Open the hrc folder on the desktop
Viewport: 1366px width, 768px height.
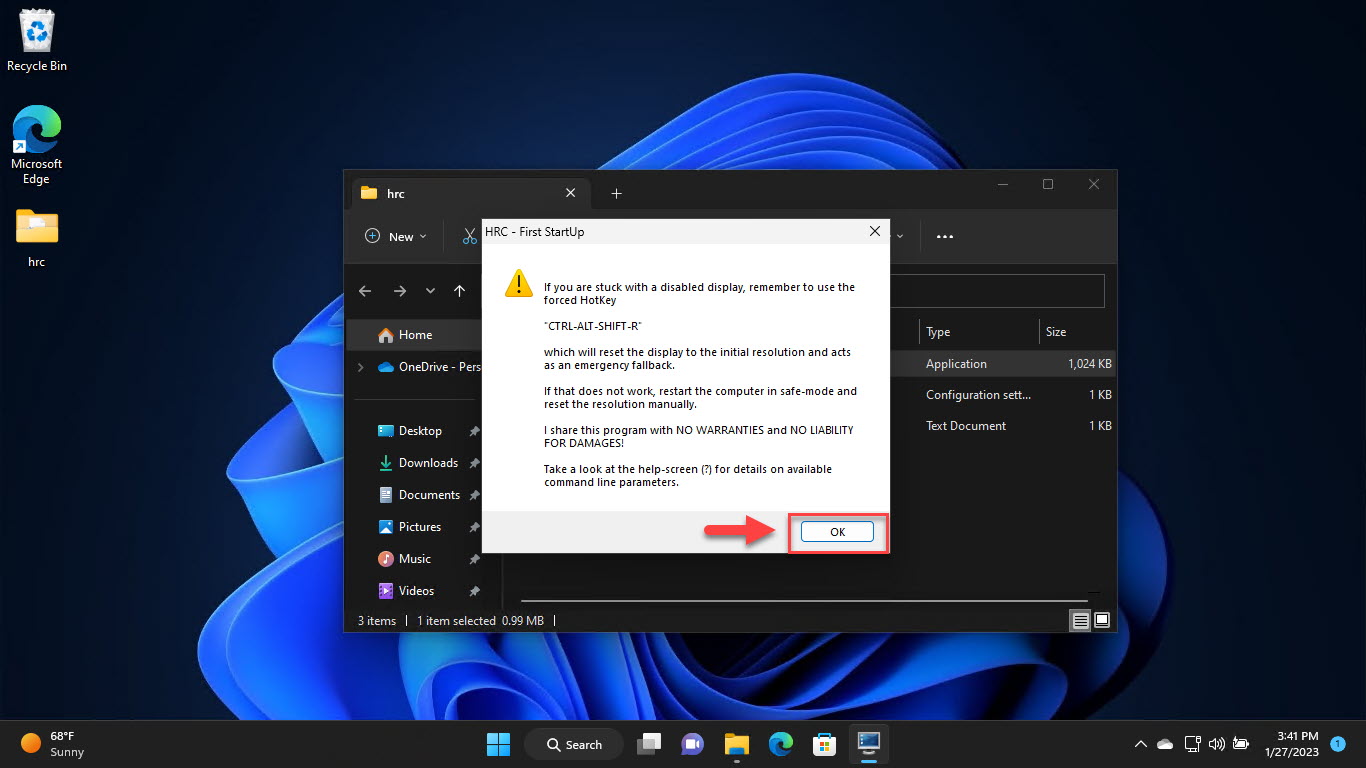36,232
